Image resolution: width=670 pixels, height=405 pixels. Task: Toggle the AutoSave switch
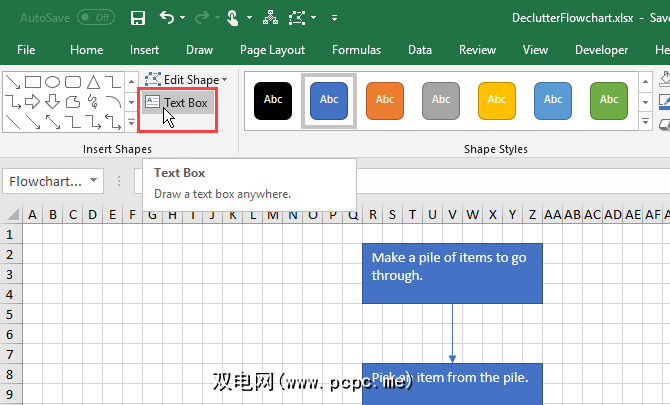96,18
